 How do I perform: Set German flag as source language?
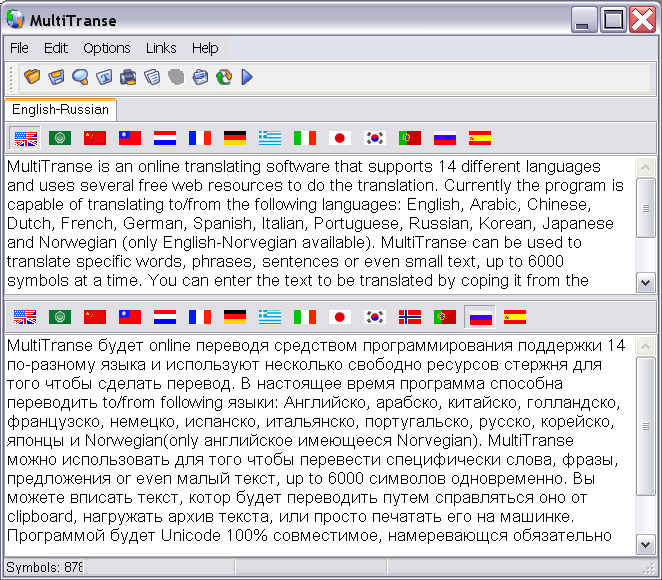(235, 138)
